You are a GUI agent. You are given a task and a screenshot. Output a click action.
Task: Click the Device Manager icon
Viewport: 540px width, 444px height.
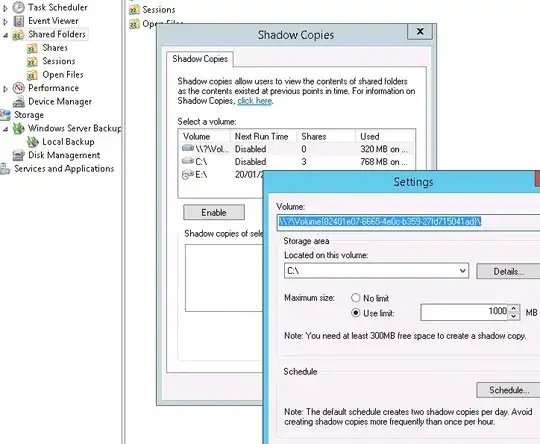tap(19, 102)
